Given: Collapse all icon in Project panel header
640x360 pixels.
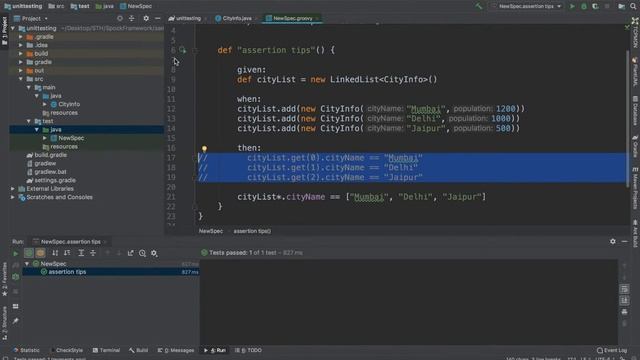Looking at the screenshot, I should pos(131,18).
